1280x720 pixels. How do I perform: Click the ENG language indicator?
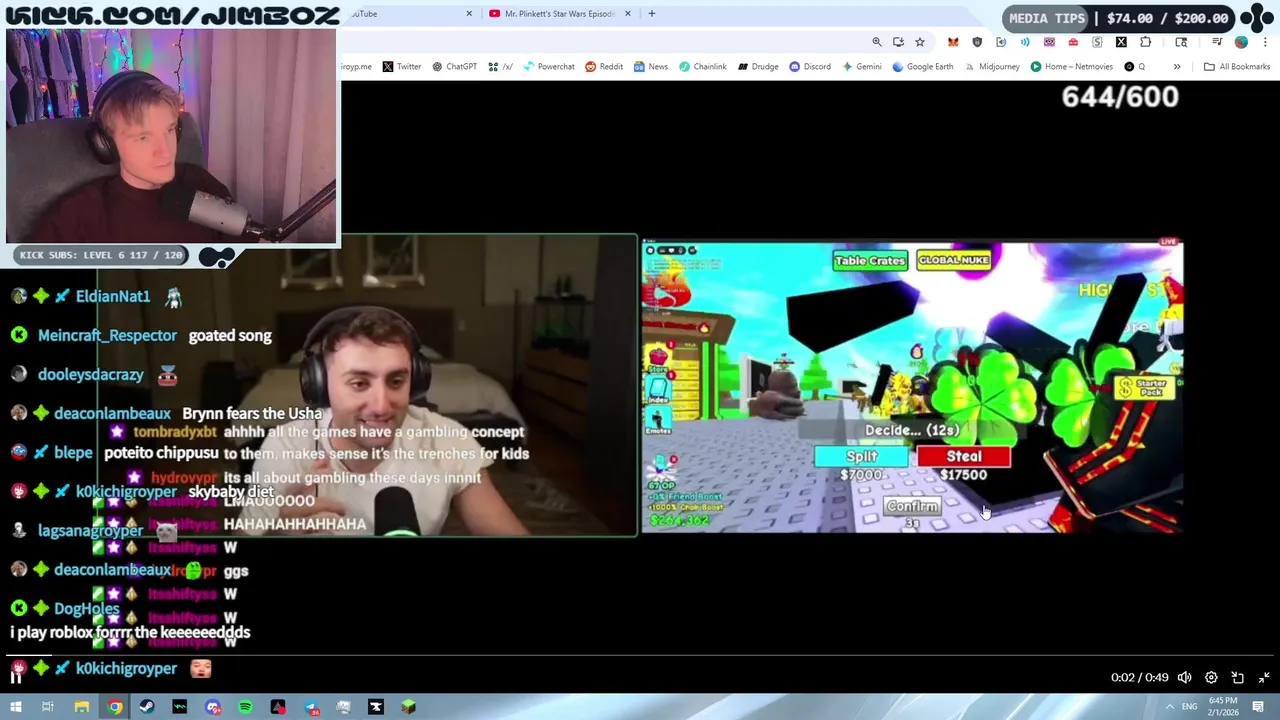(x=1189, y=707)
